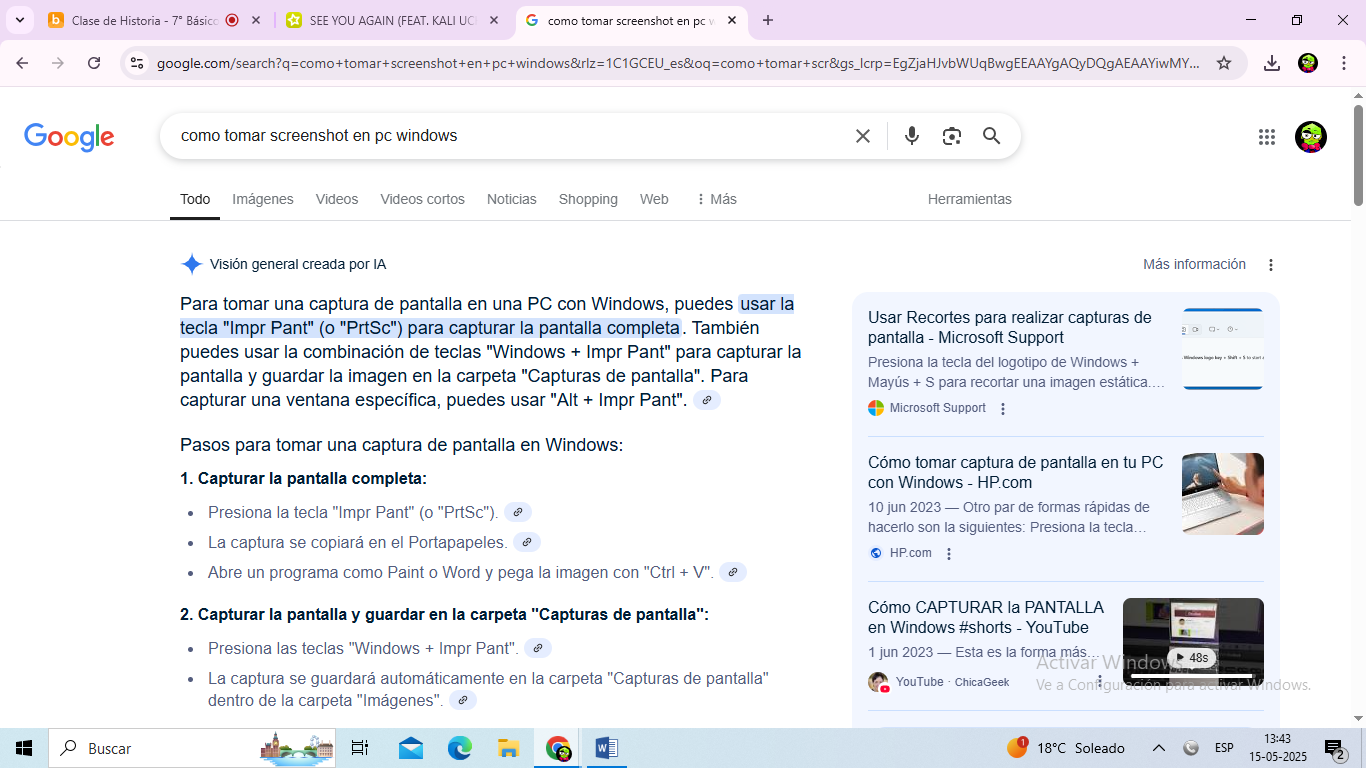Open File Explorer from taskbar
The image size is (1366, 768).
508,748
